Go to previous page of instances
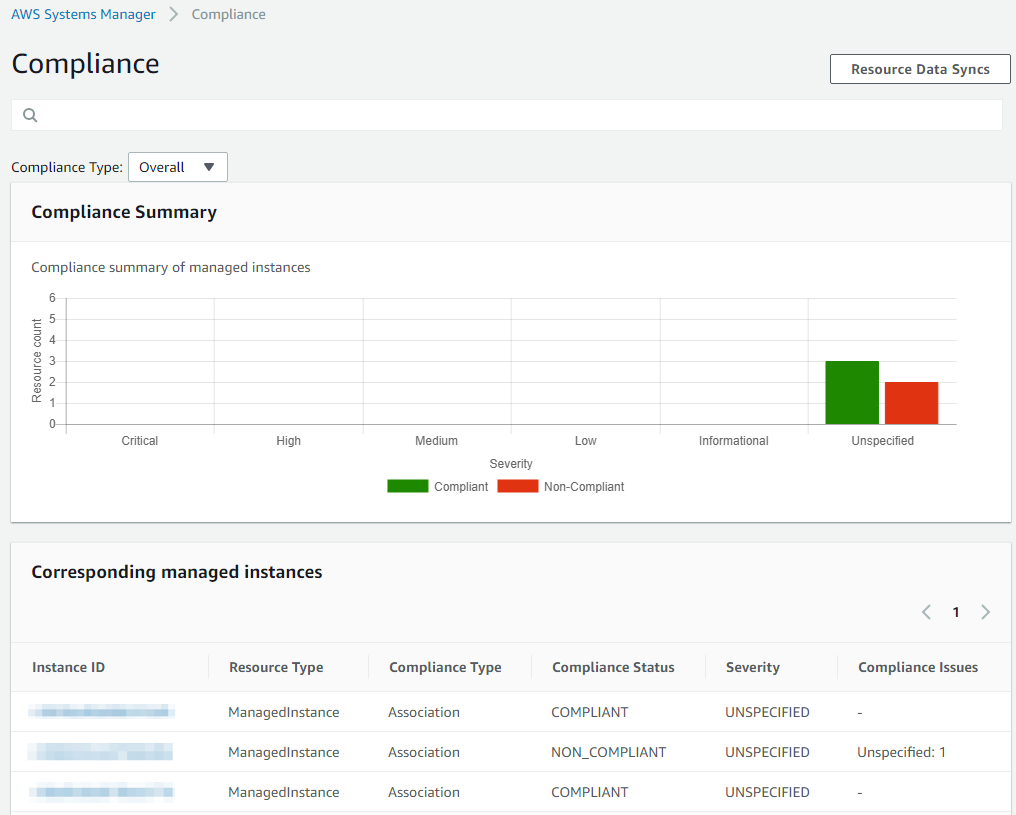The height and width of the screenshot is (815, 1016). (926, 612)
